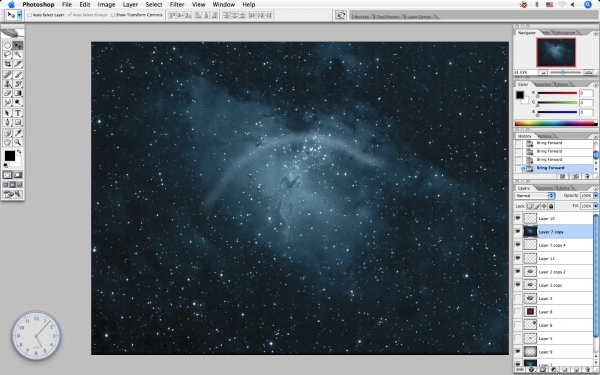The height and width of the screenshot is (375, 600).
Task: Click the foreground color swatch in toolbox
Action: [x=10, y=156]
